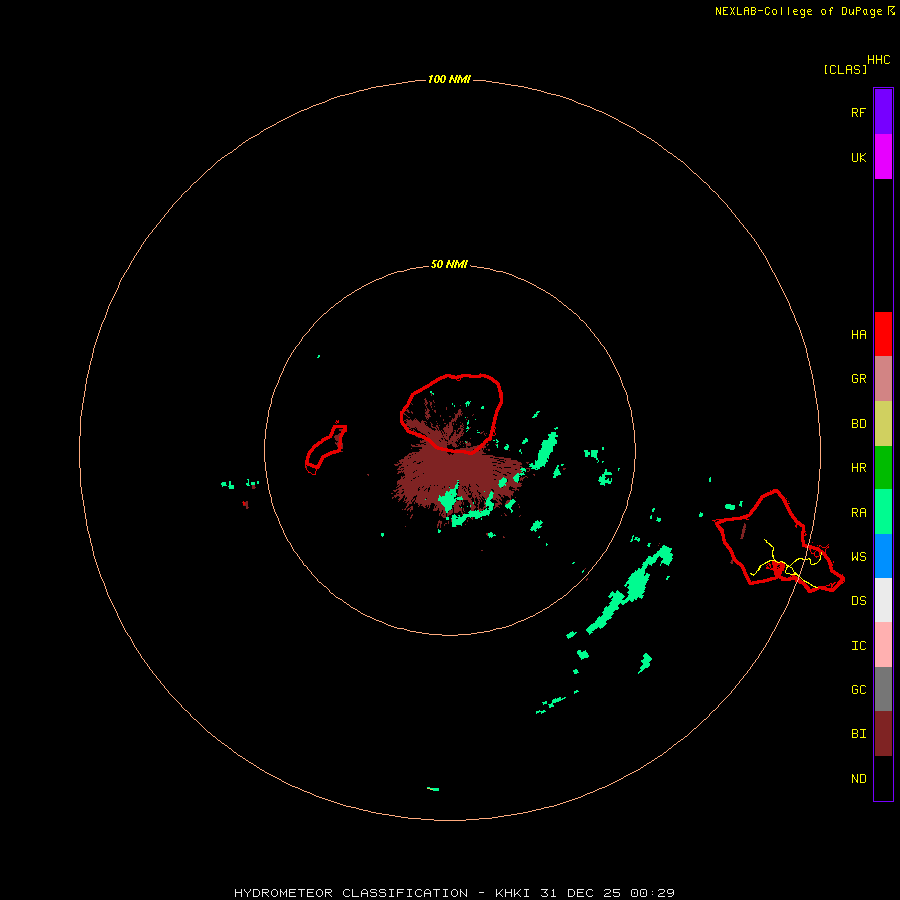Click the Hydrometeor Classification KHKI caption
Screen dimensions: 900x900
454,893
